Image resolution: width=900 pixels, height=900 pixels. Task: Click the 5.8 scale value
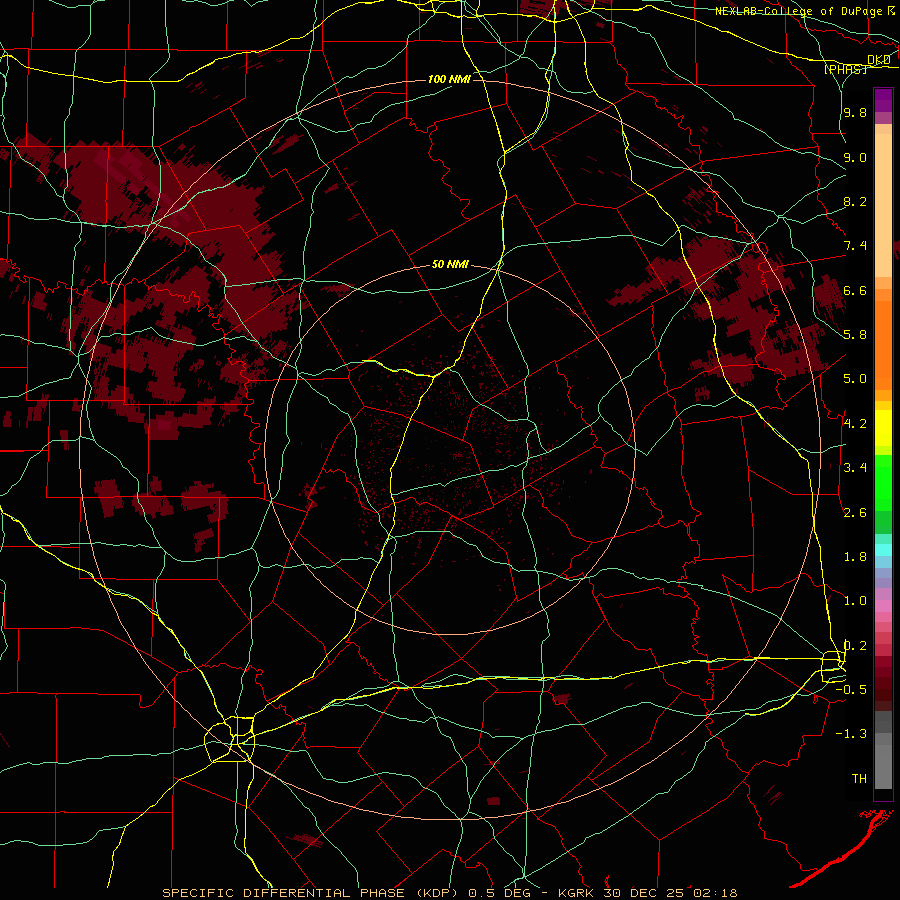[x=855, y=335]
